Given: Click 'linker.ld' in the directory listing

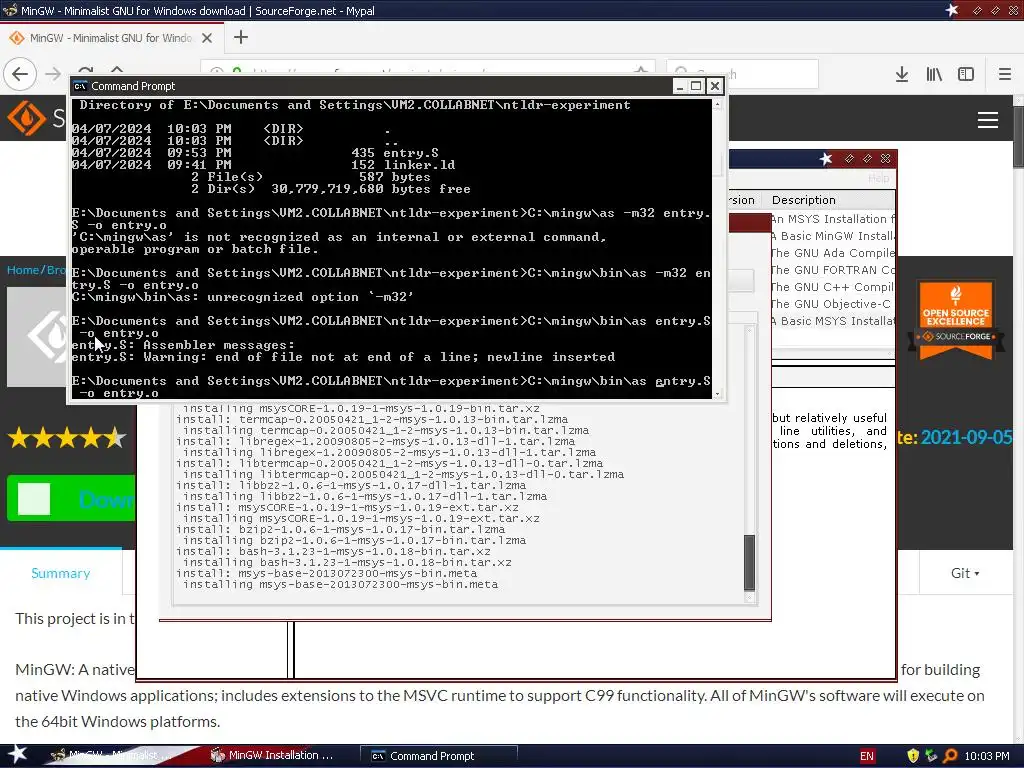Looking at the screenshot, I should [x=419, y=165].
